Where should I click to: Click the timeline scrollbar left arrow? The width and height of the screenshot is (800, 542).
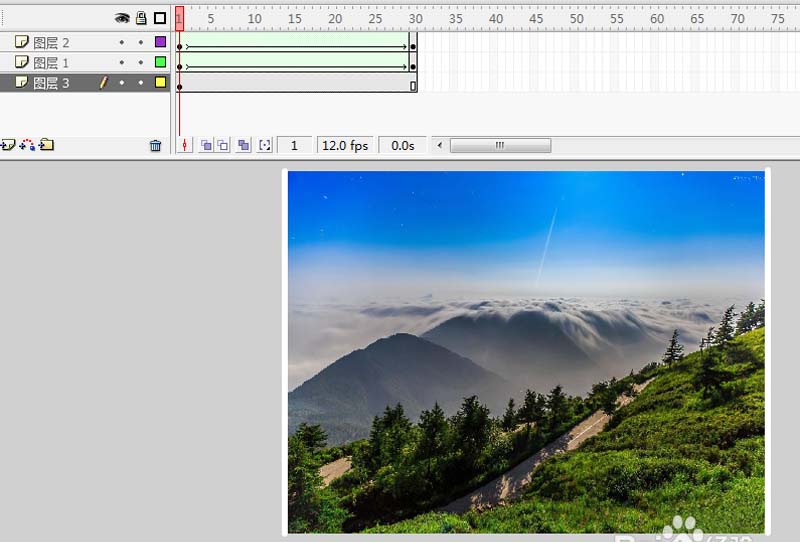point(439,145)
